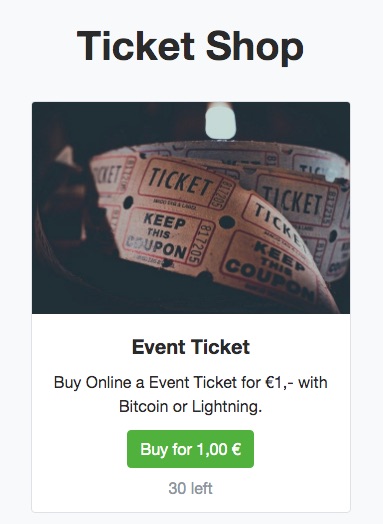Click the word Shop in the heading
This screenshot has height=524, width=383.
pyautogui.click(x=255, y=46)
